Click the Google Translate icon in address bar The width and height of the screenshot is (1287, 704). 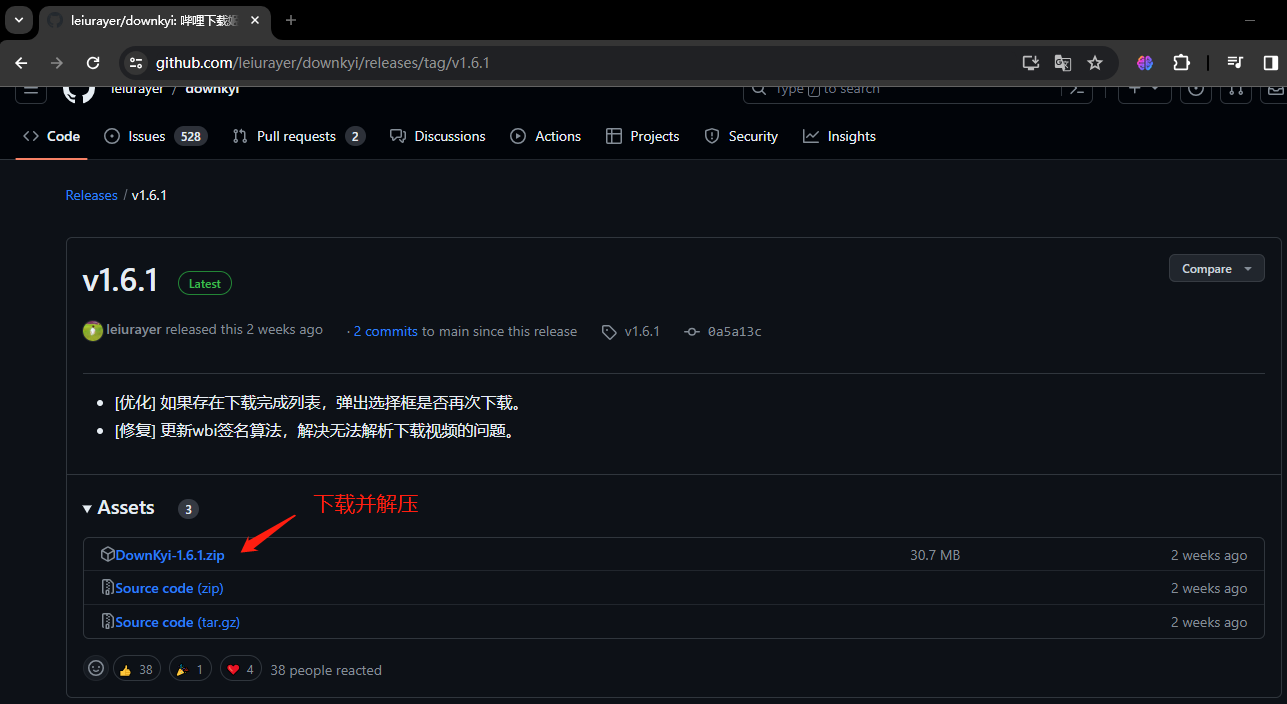pyautogui.click(x=1062, y=63)
